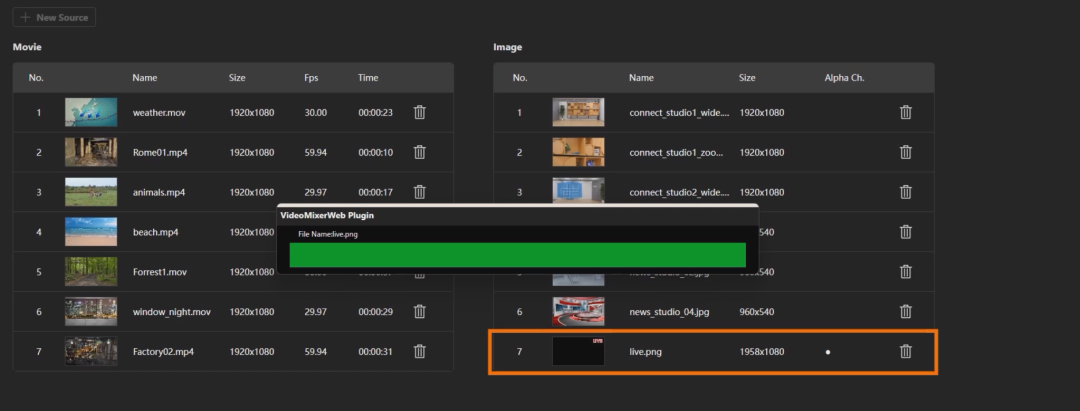Select the connect_studio1_wide image thumbnail

coord(578,112)
